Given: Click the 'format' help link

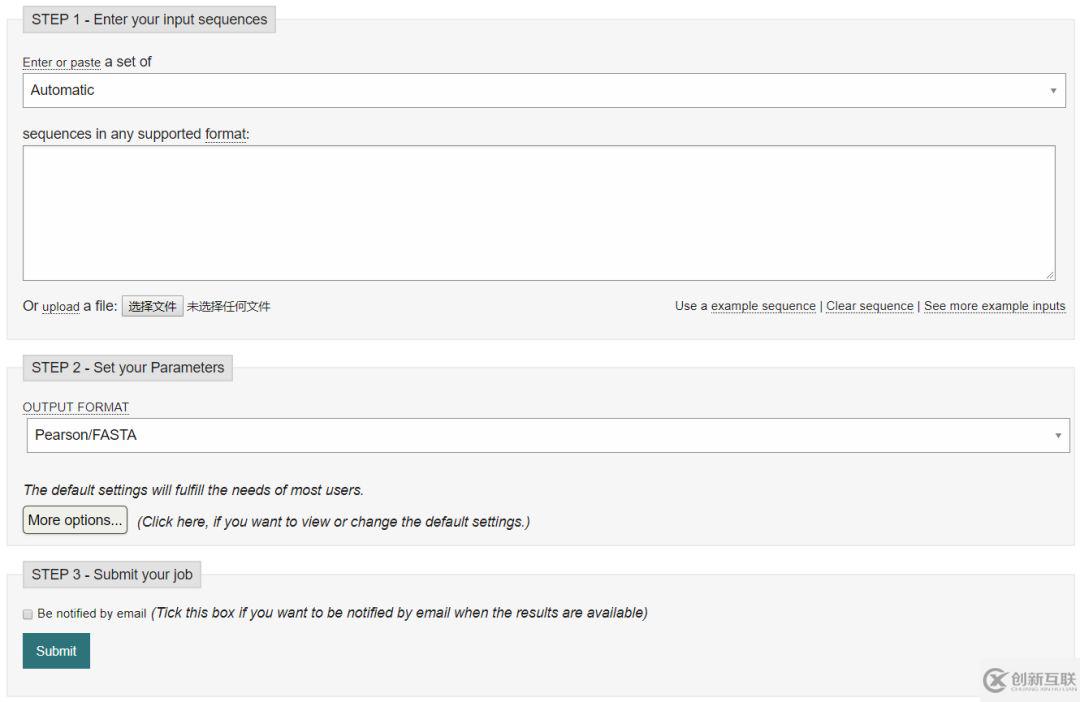Looking at the screenshot, I should [x=225, y=134].
